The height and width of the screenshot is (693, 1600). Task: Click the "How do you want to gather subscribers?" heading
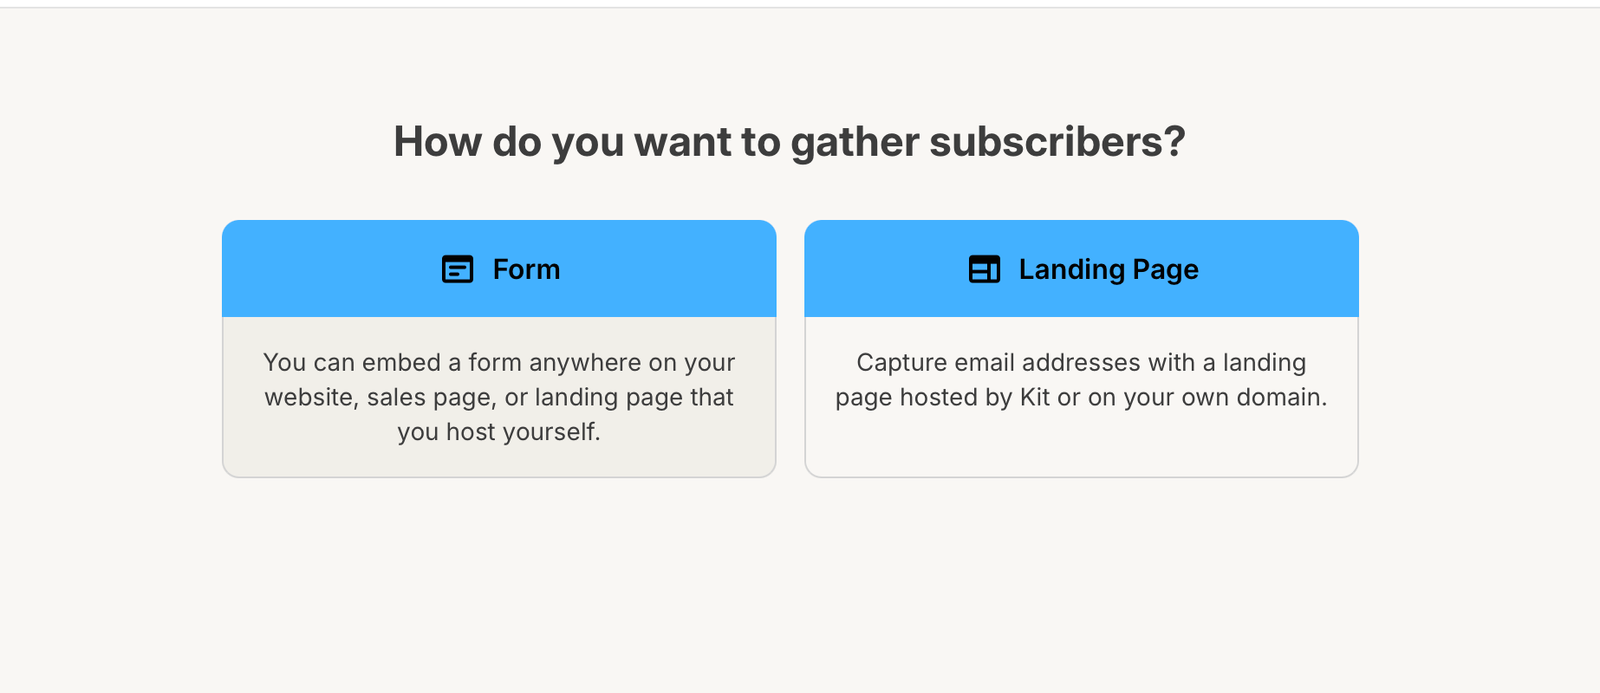(789, 142)
